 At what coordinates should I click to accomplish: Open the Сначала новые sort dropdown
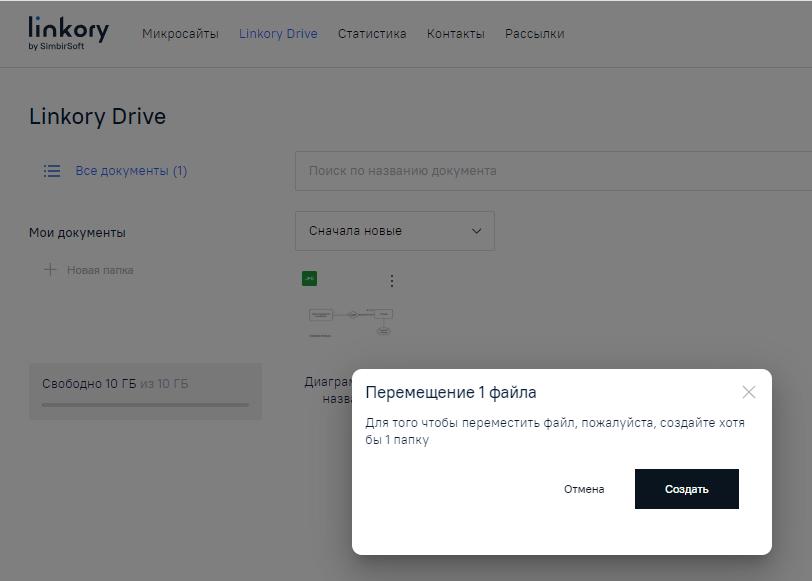tap(394, 231)
